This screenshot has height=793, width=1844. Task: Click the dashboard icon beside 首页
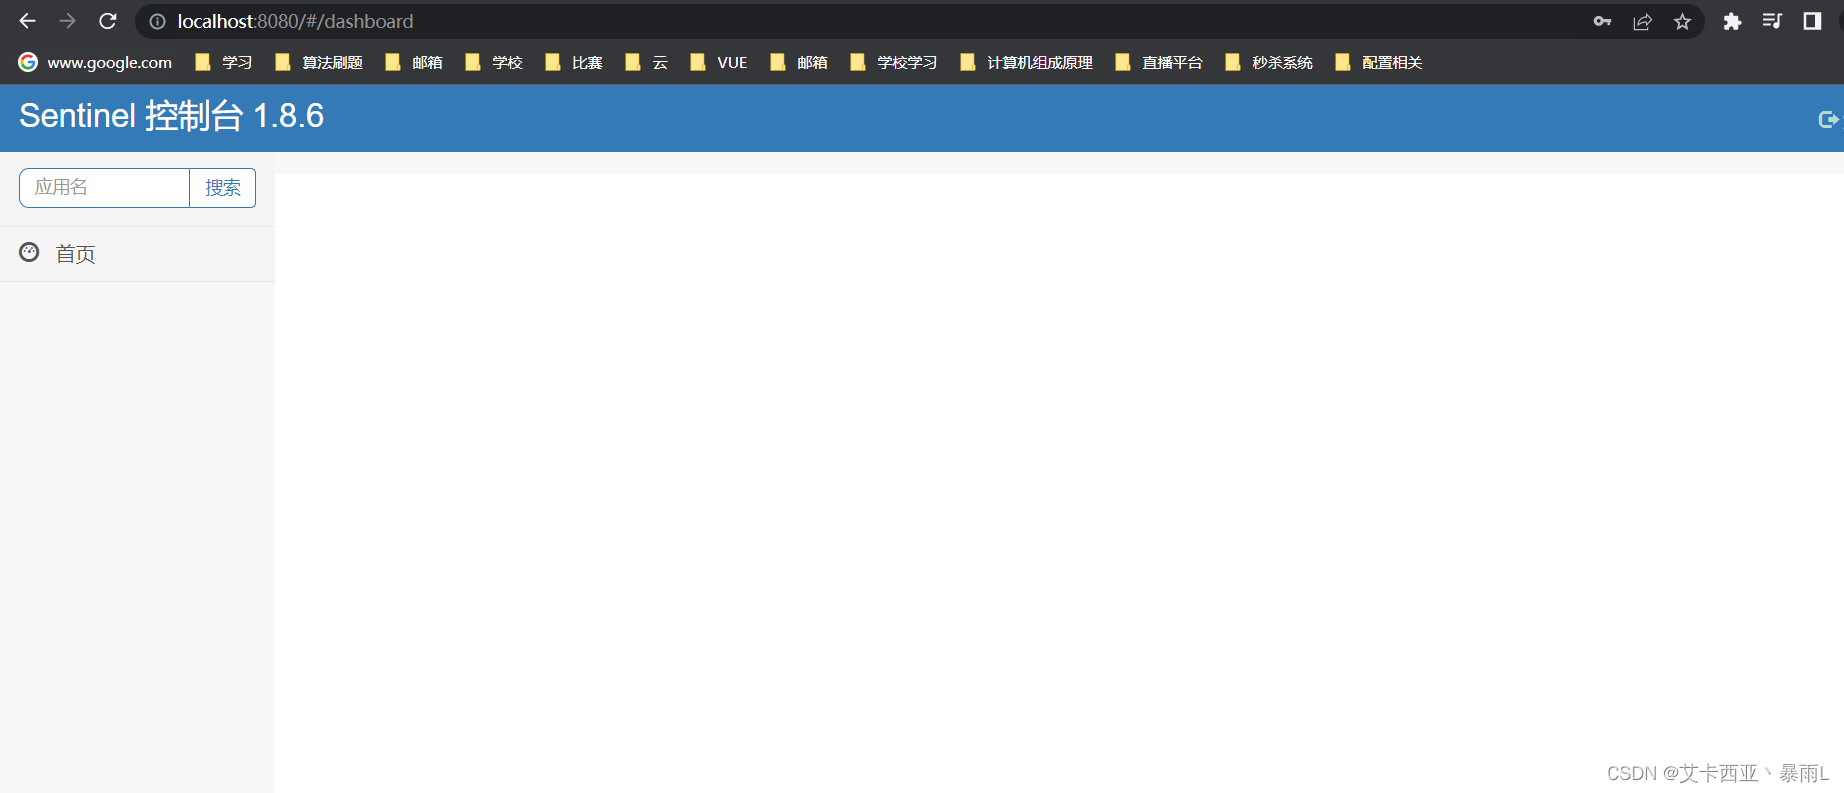click(29, 252)
